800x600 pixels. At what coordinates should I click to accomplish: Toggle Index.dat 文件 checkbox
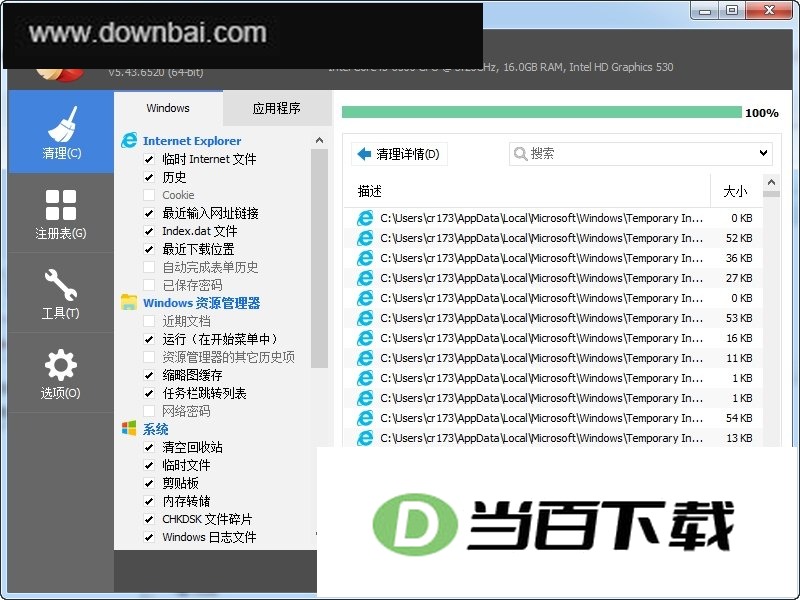pos(149,231)
